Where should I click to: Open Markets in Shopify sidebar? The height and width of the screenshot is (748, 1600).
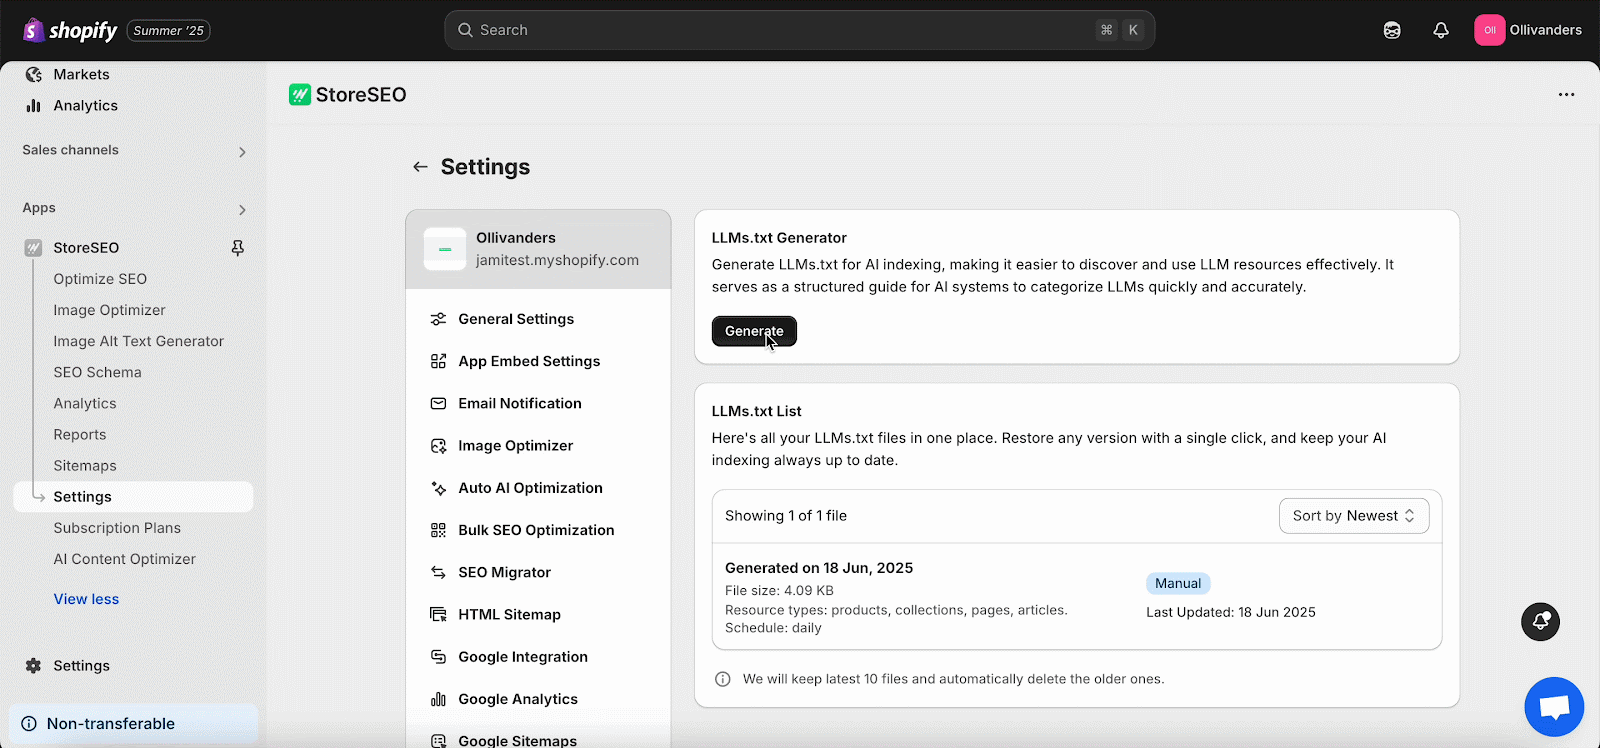[81, 74]
